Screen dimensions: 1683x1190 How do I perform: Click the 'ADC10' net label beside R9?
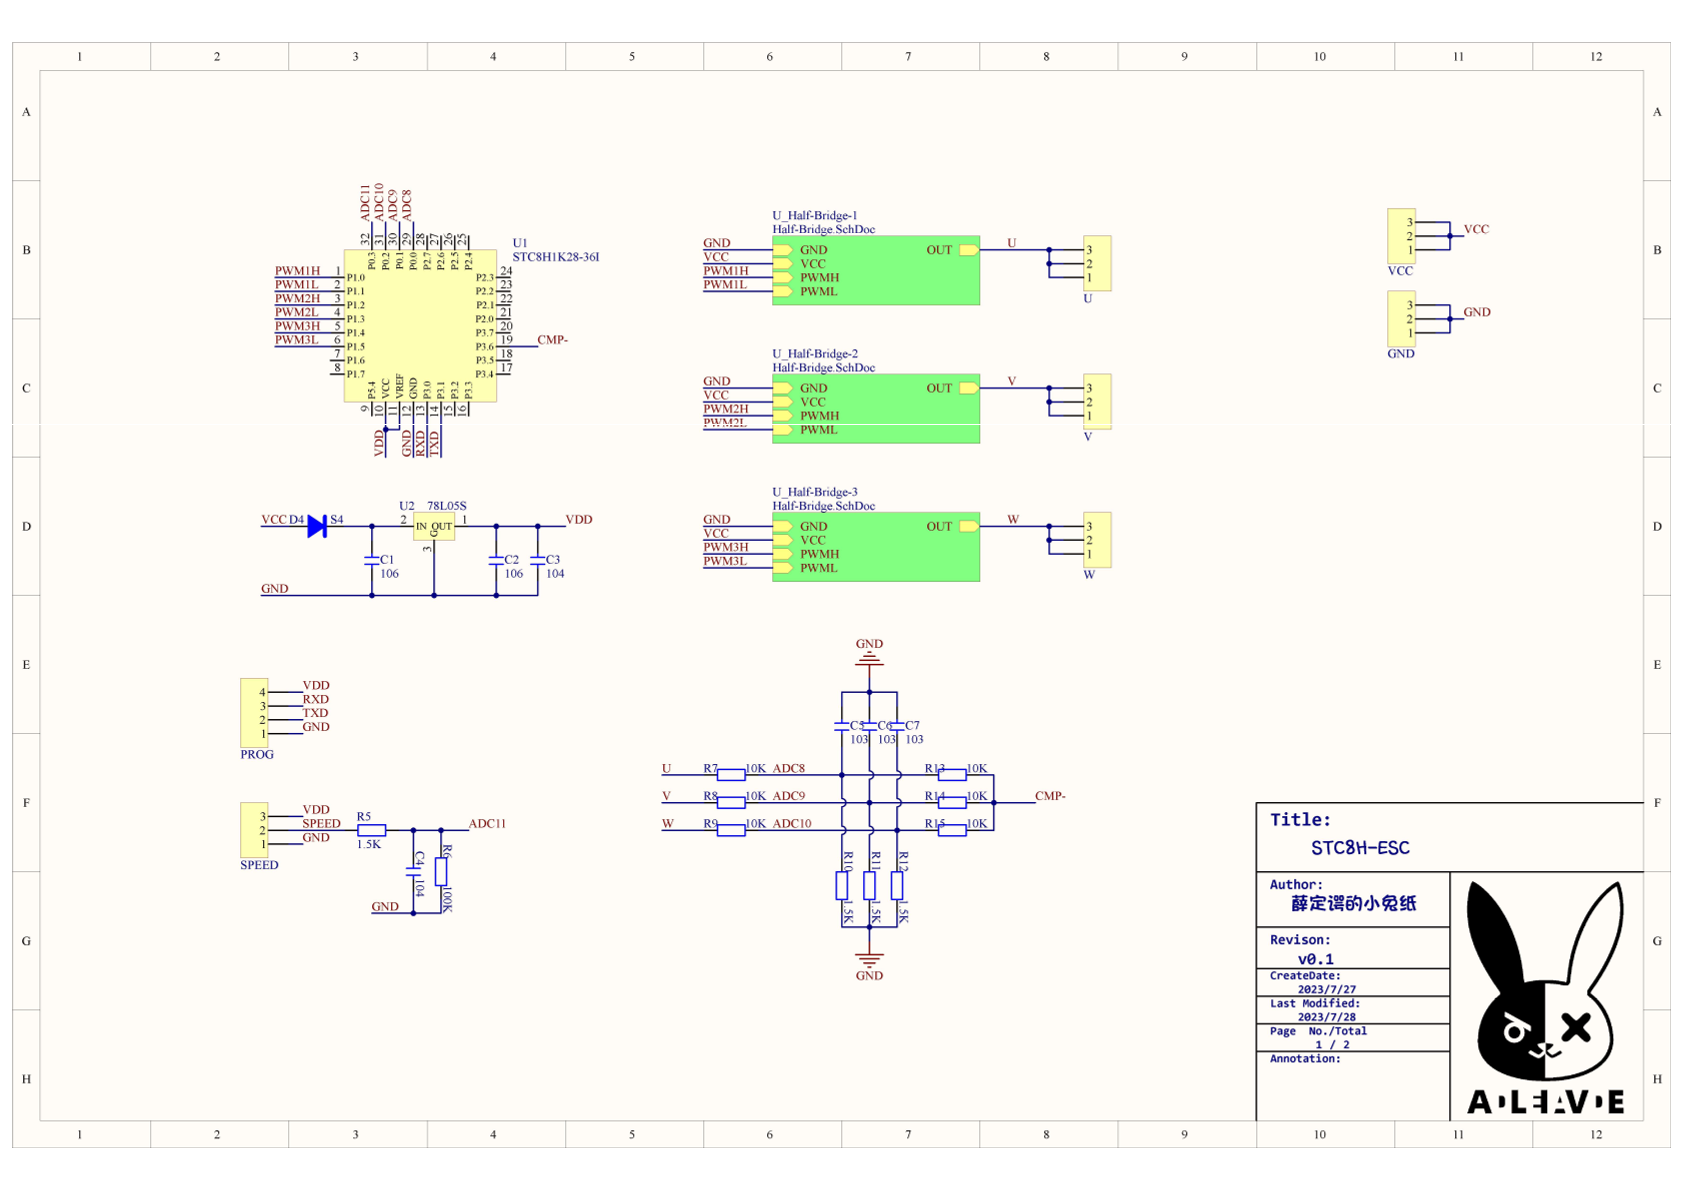tap(792, 824)
